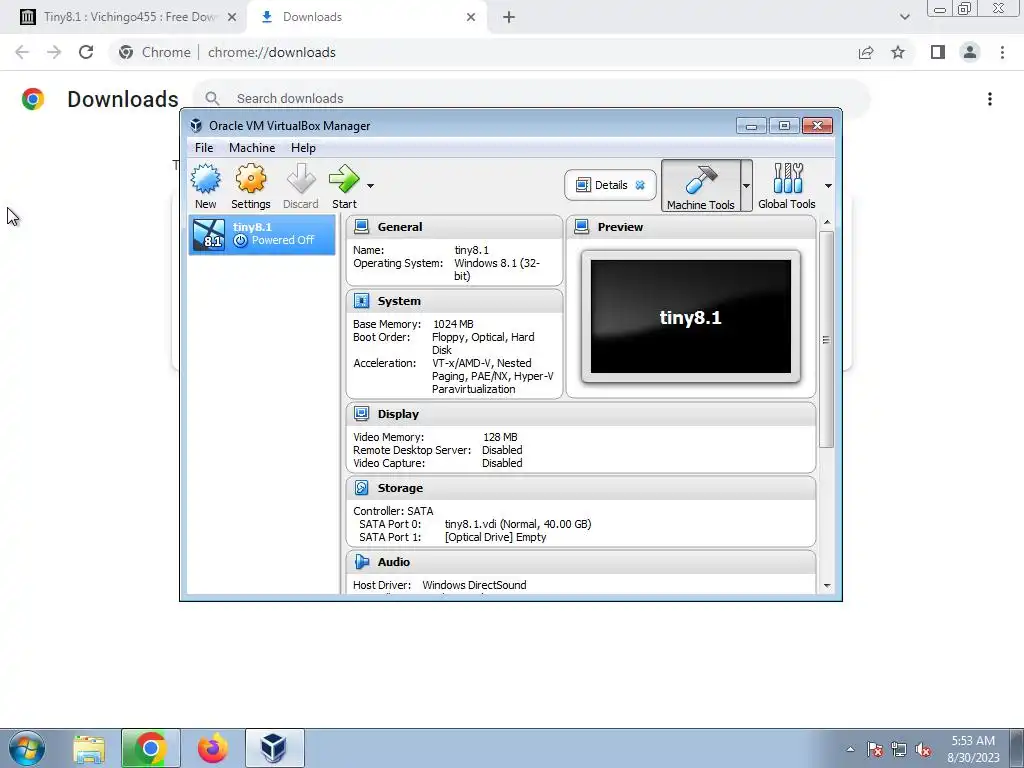Click the VirtualBox title bar cube icon
The height and width of the screenshot is (768, 1024).
pos(196,125)
